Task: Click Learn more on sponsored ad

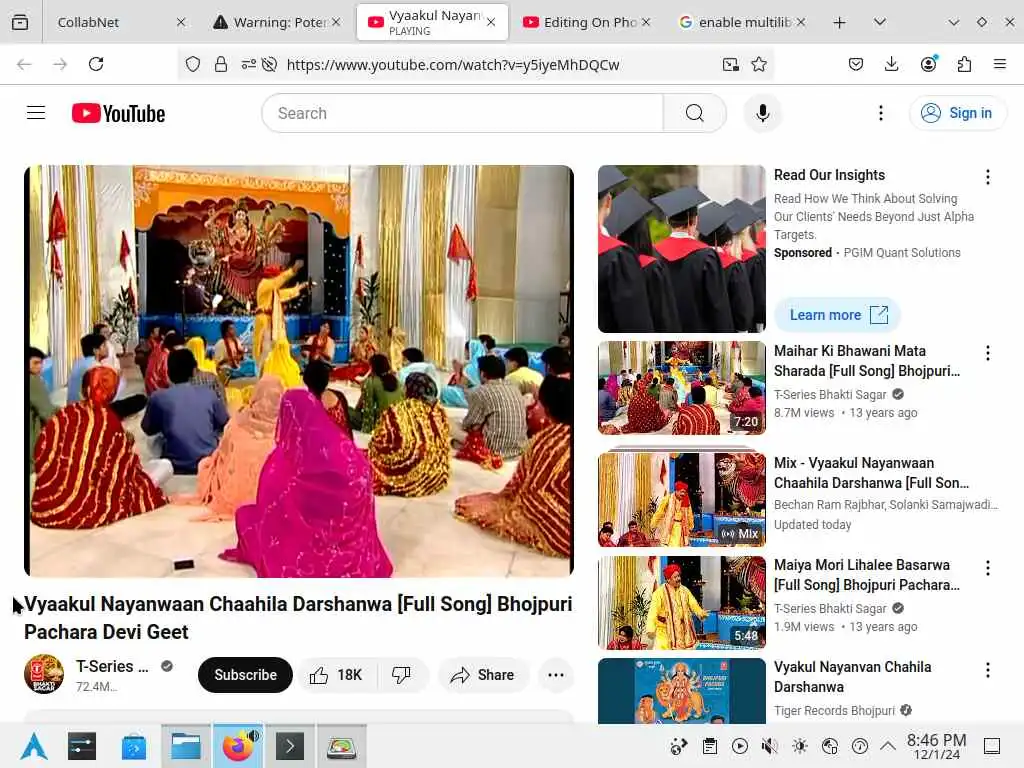Action: click(838, 315)
